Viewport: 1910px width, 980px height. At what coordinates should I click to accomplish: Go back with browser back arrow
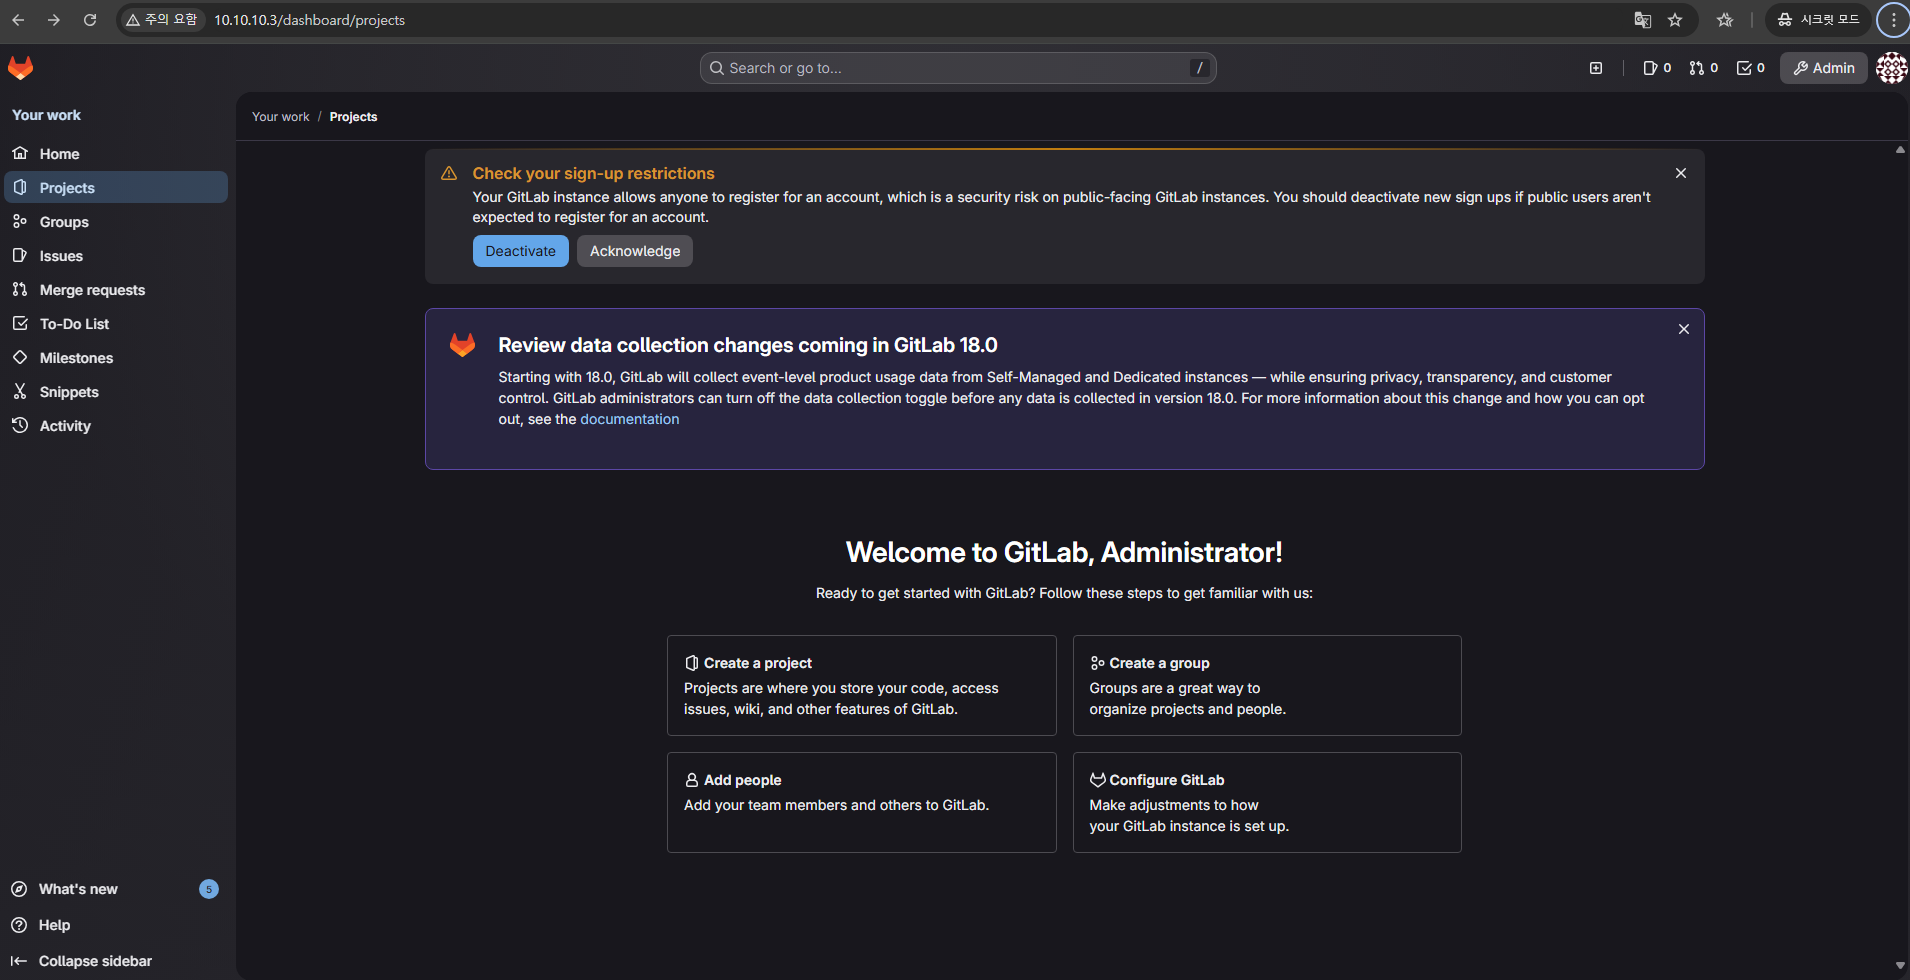[x=18, y=20]
